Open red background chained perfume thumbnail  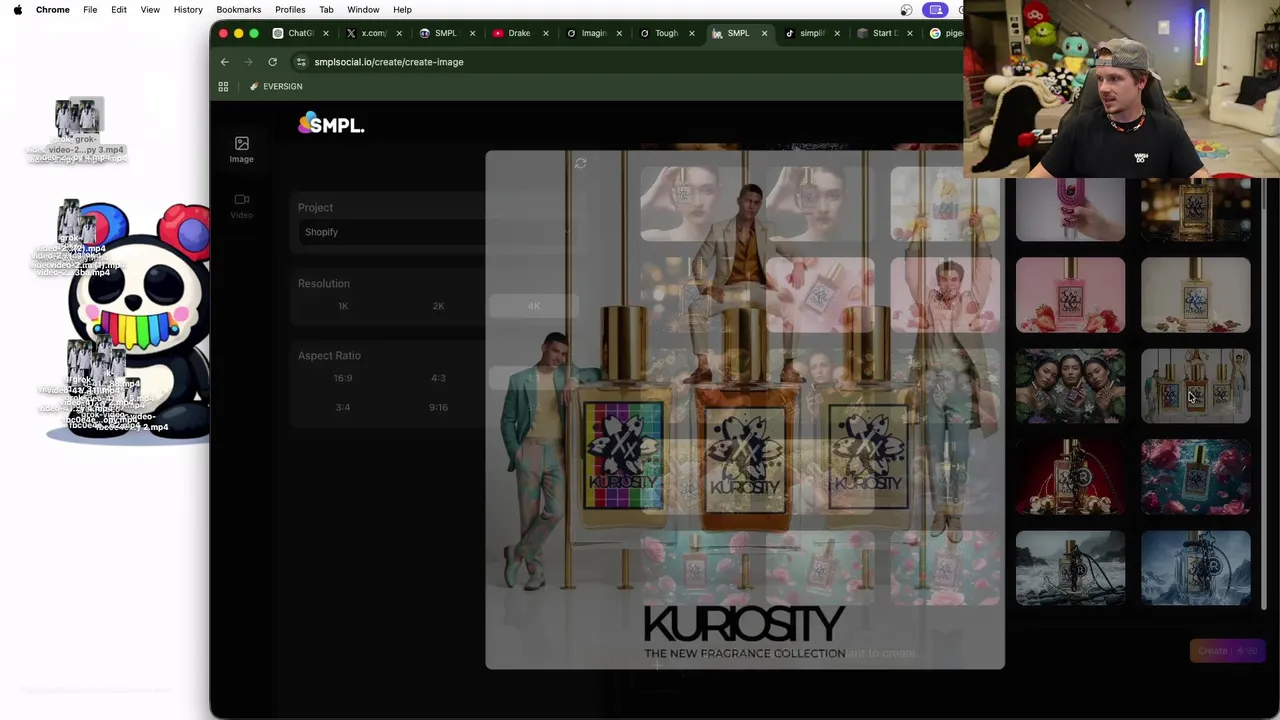tap(1070, 477)
